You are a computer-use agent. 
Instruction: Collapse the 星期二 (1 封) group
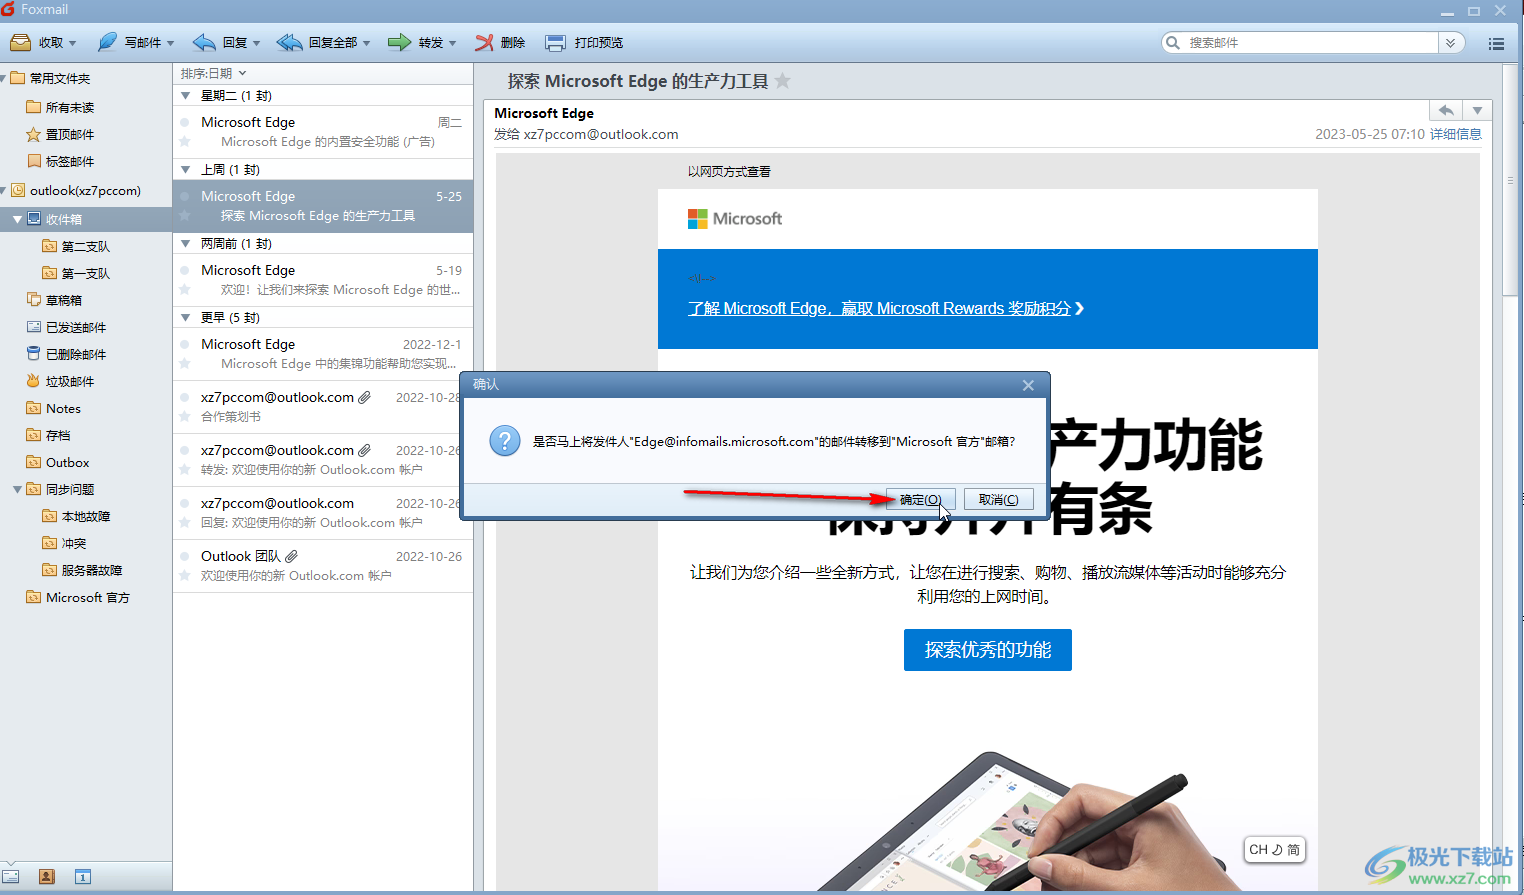(x=185, y=96)
